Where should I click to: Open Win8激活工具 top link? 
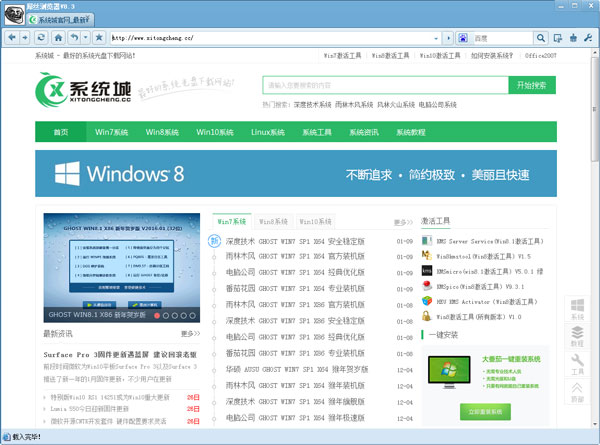coord(390,55)
